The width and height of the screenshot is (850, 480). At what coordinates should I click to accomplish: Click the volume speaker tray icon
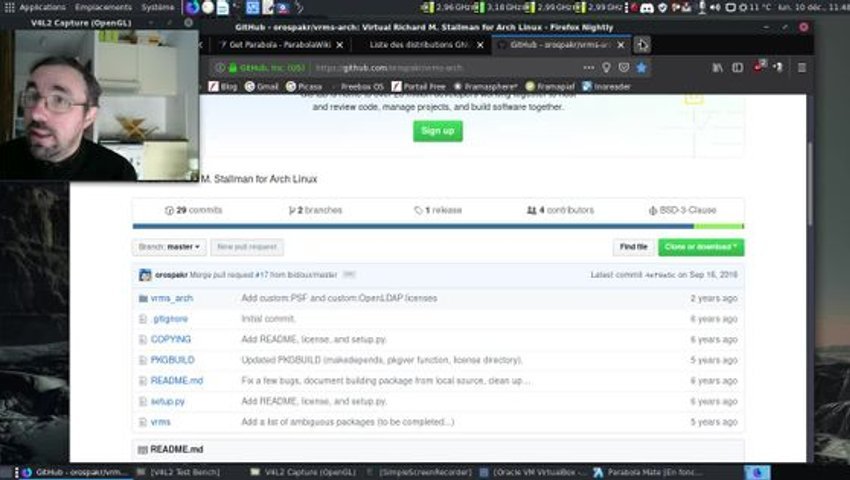coord(716,8)
